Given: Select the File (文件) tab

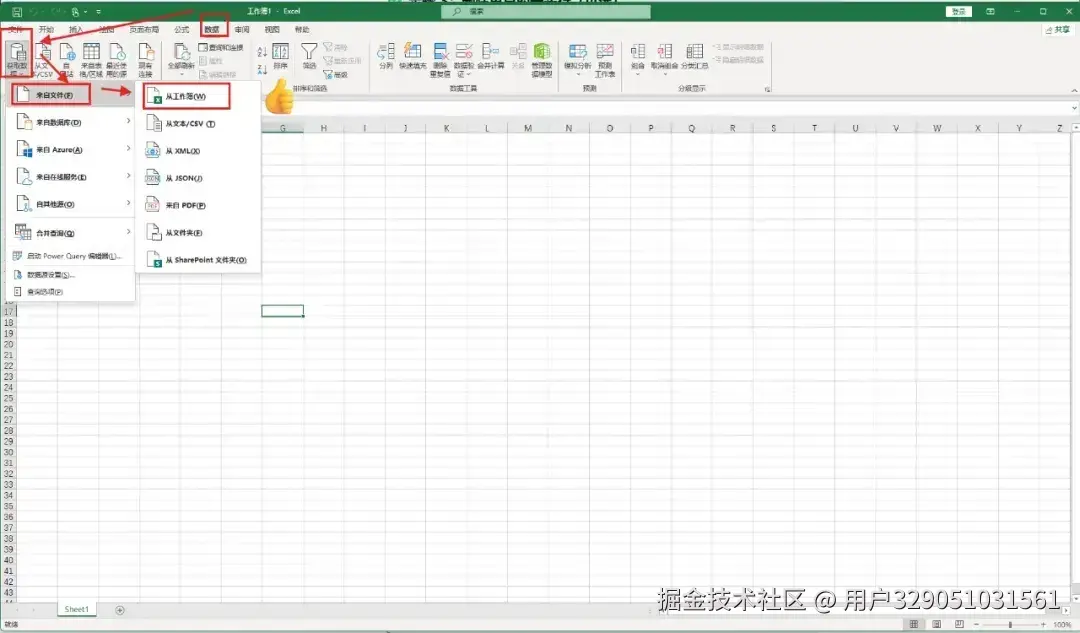Looking at the screenshot, I should 15,30.
